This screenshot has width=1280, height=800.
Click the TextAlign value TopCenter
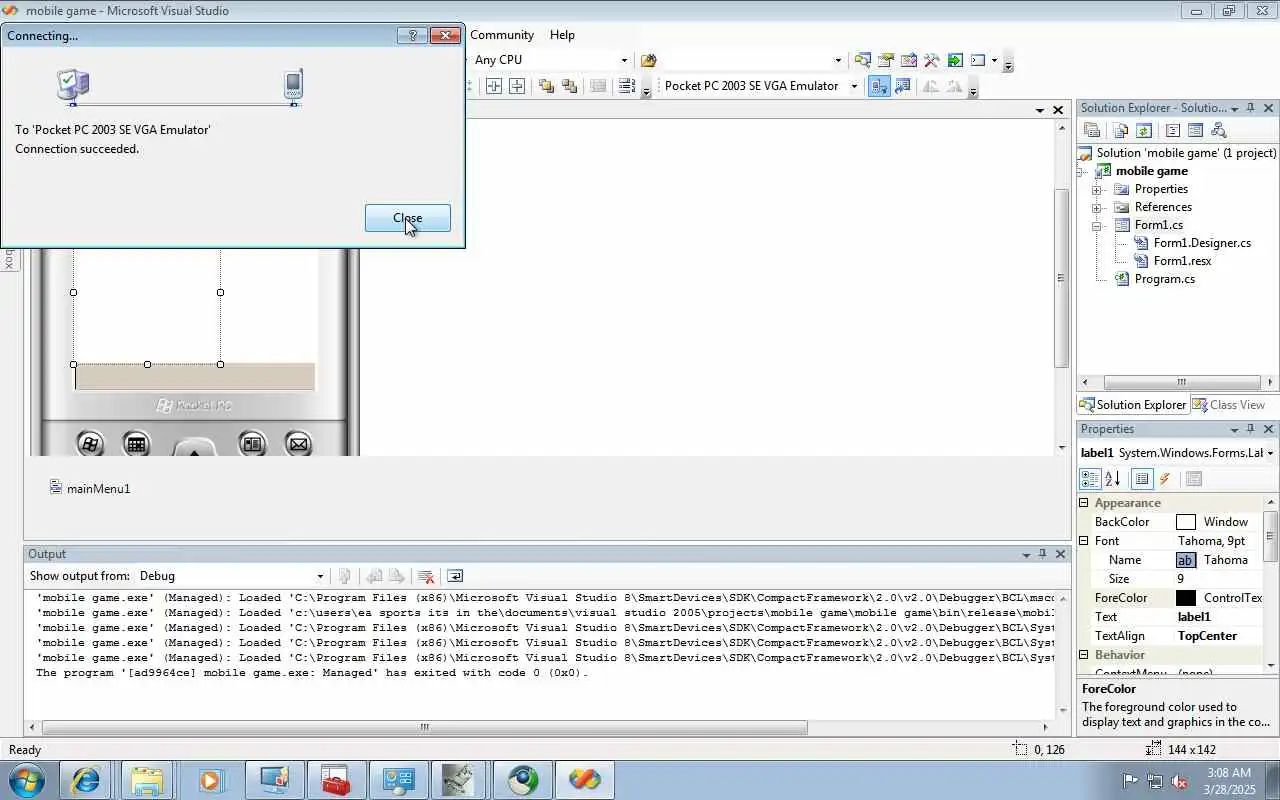(1207, 636)
